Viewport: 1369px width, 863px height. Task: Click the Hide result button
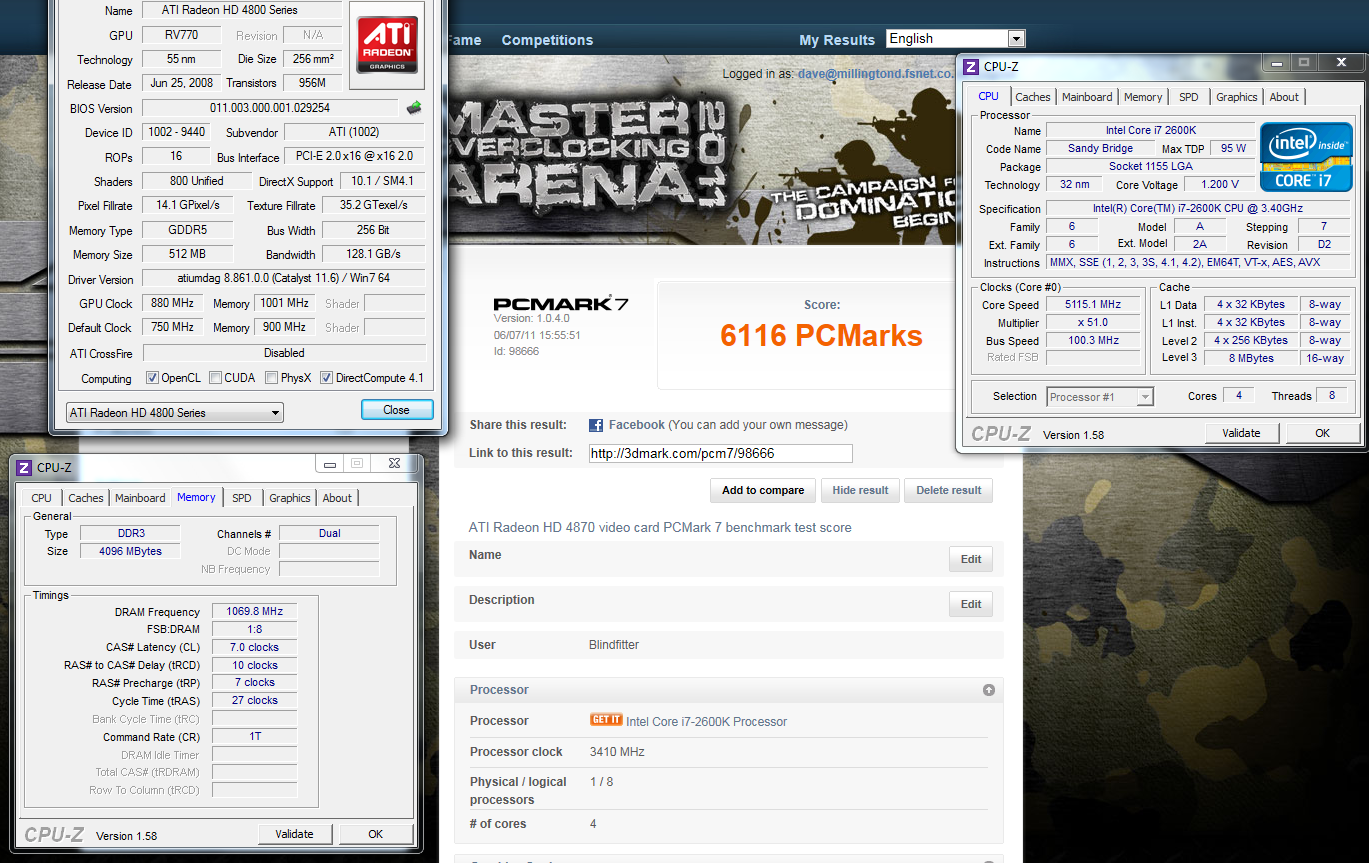pos(860,490)
